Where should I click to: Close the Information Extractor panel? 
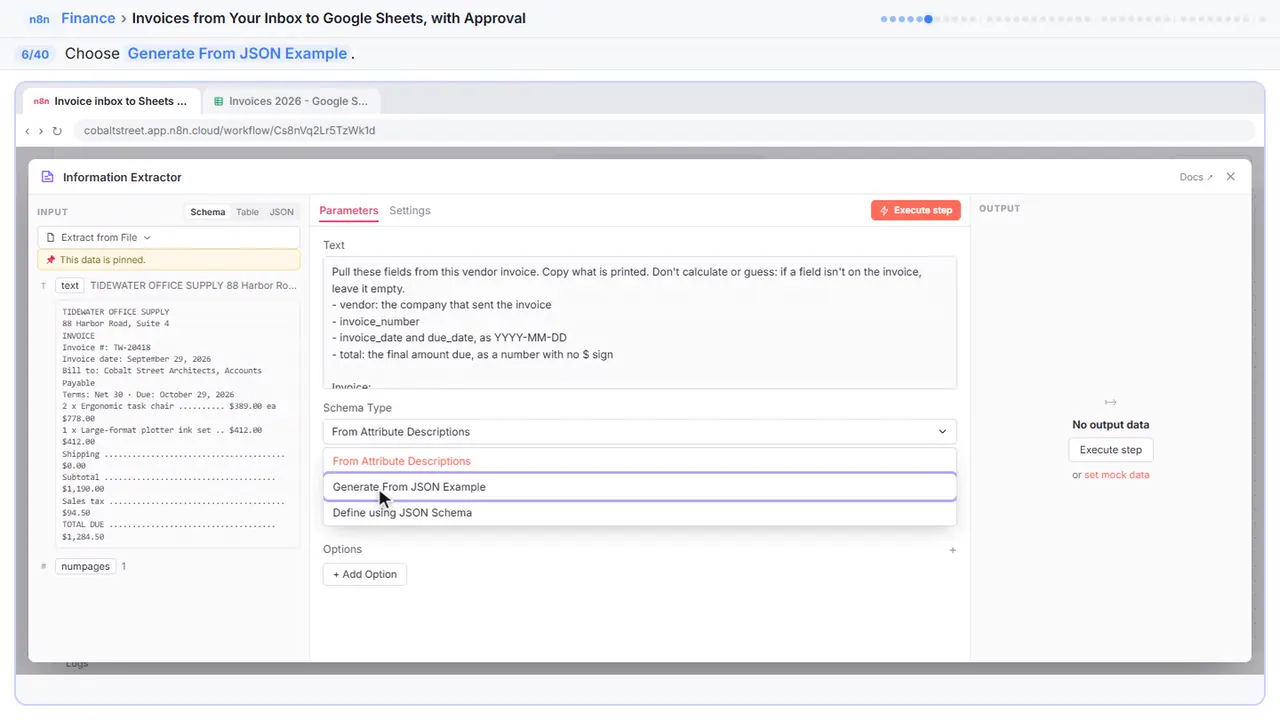point(1231,177)
